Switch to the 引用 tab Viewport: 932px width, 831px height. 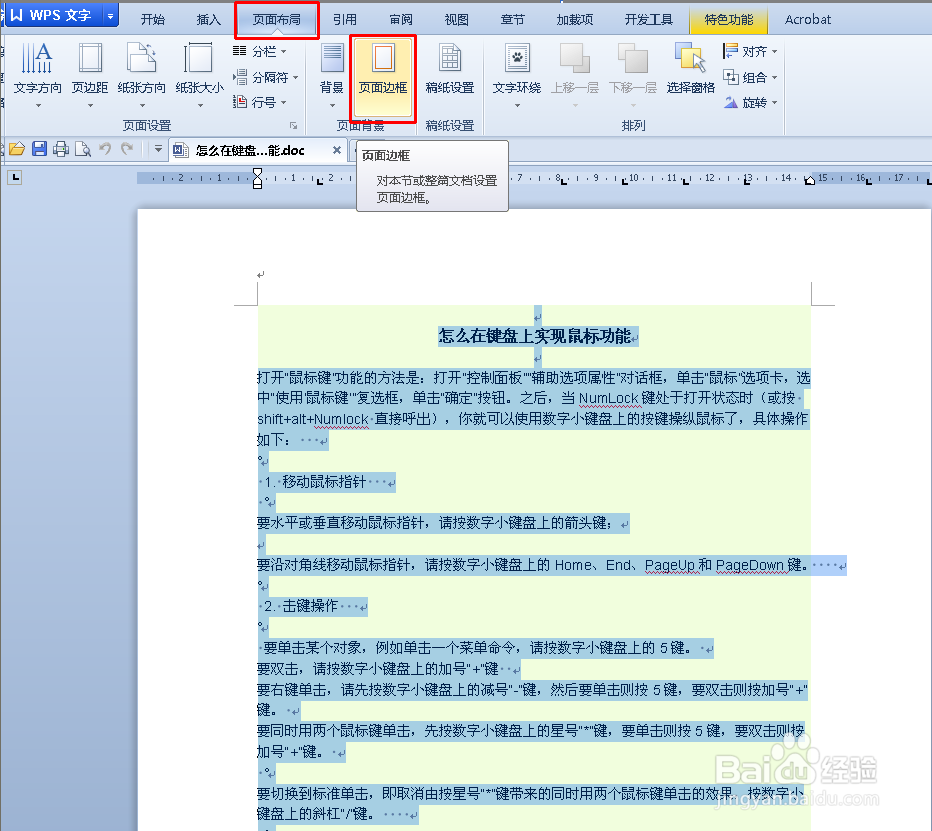click(345, 20)
